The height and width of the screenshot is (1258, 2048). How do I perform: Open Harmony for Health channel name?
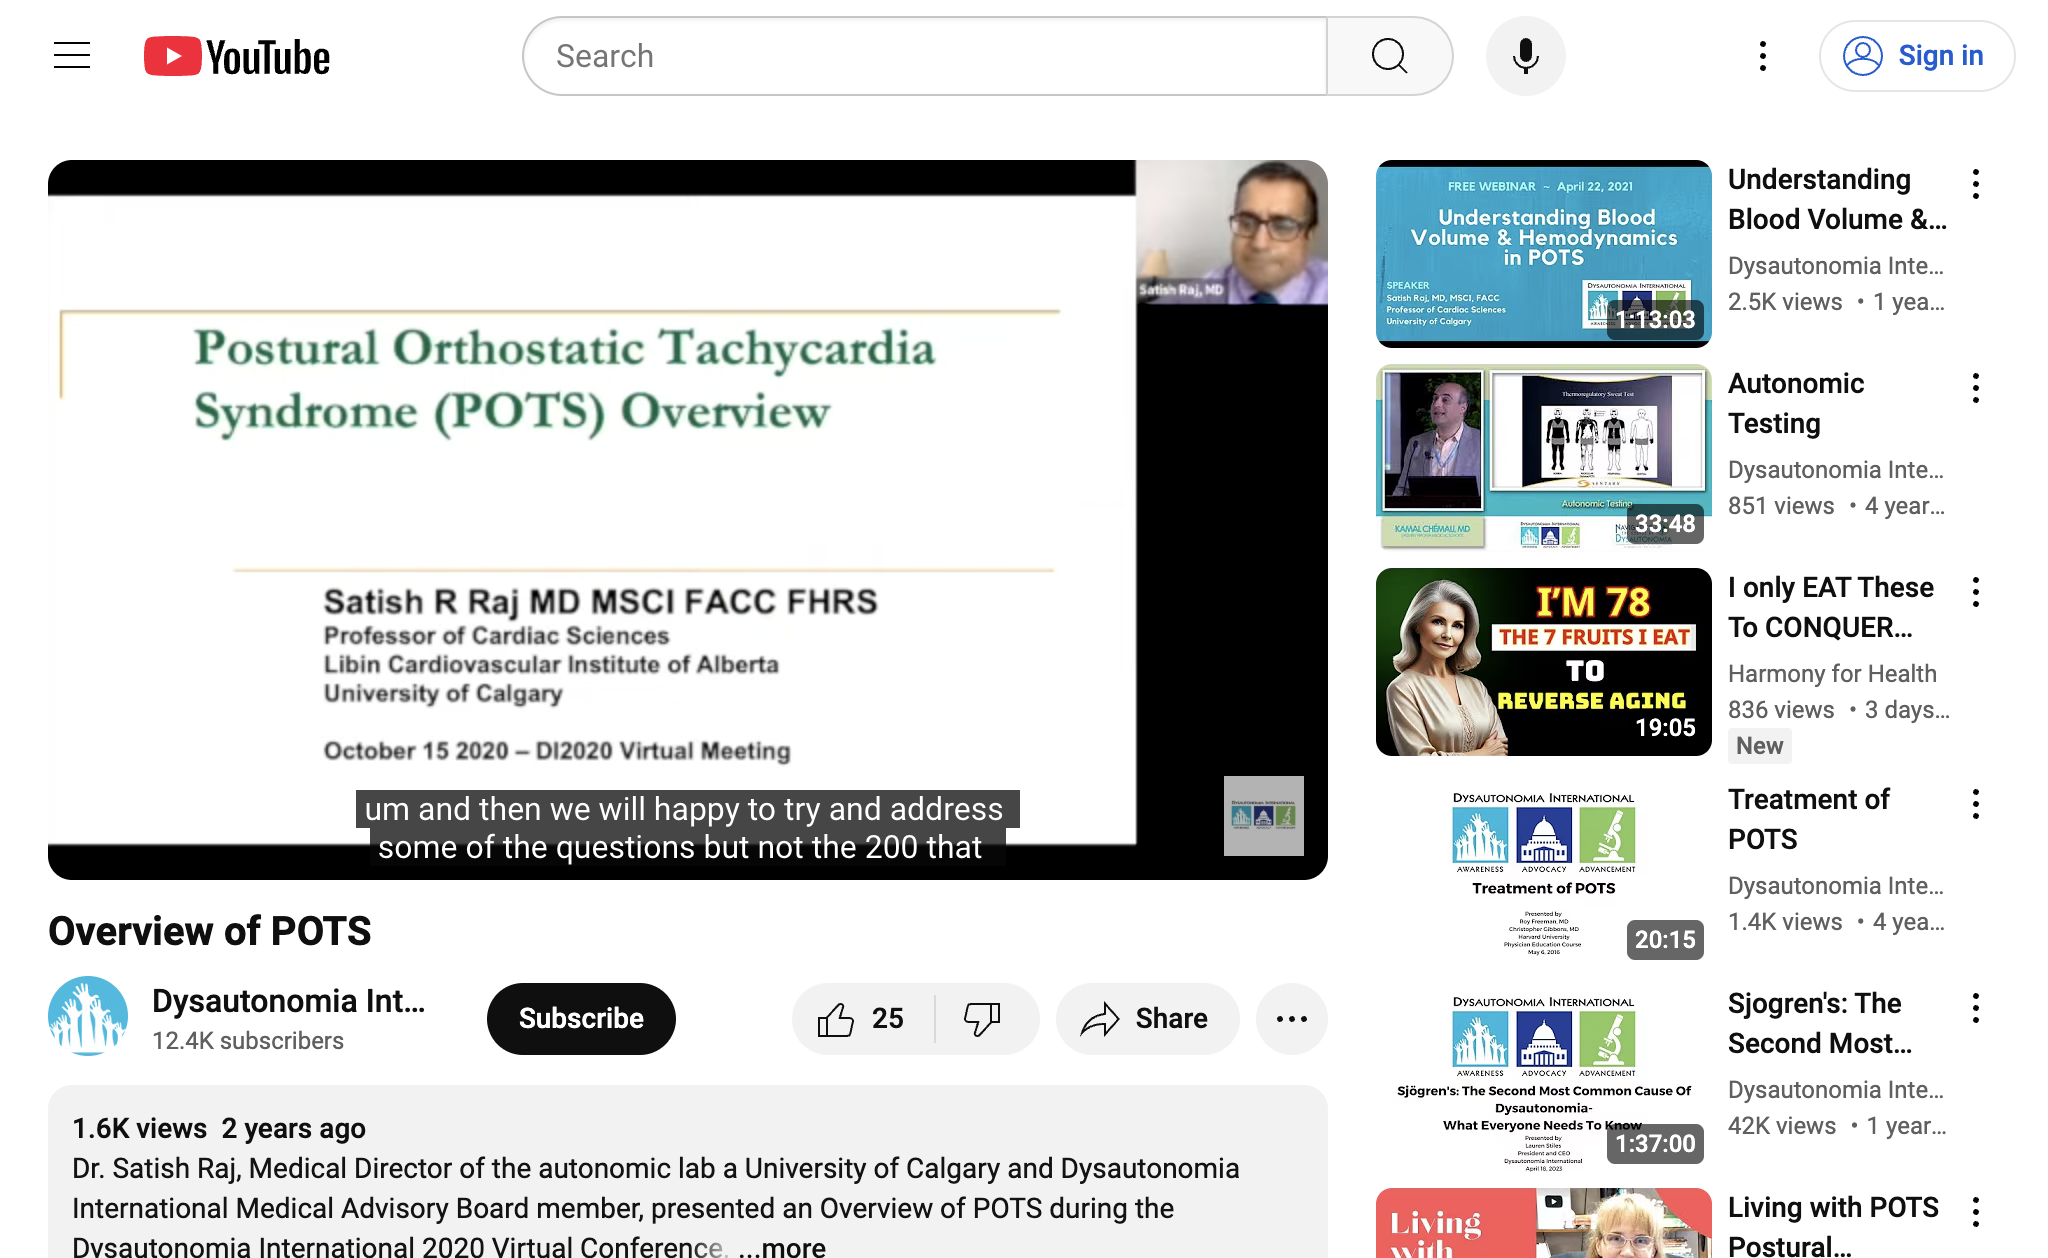click(1832, 674)
